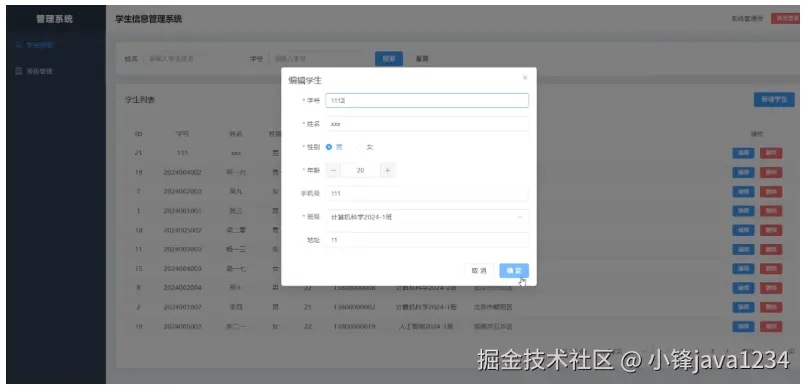Click the age value field showing 20

[x=360, y=170]
